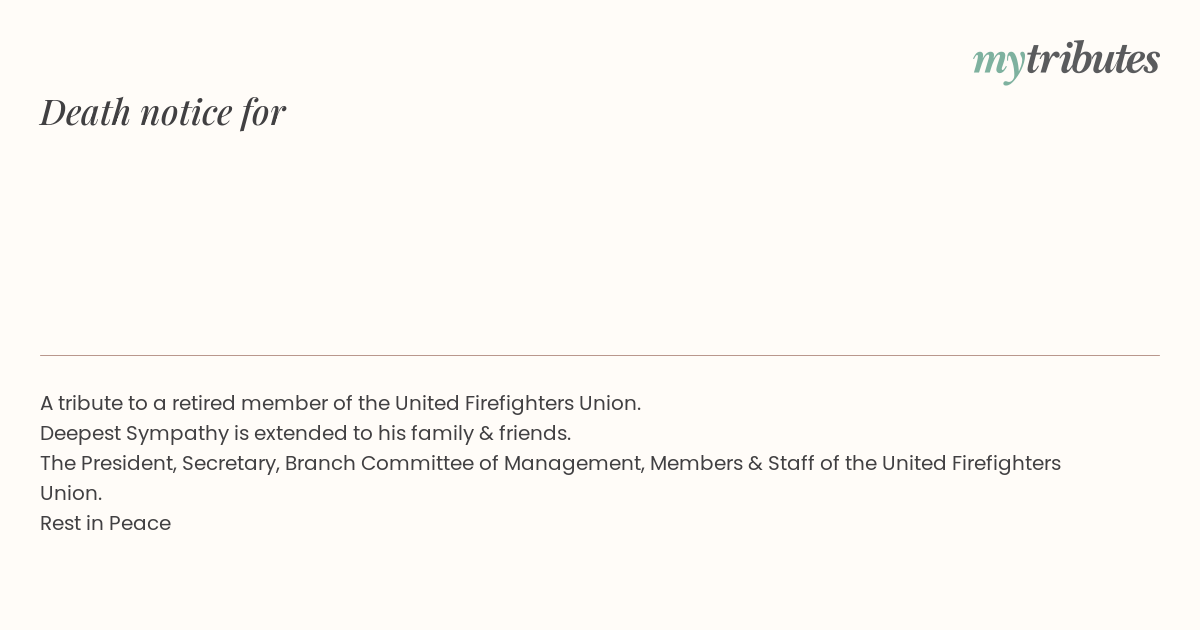Click the horizontal divider line
Viewport: 1200px width, 630px height.
tap(600, 355)
